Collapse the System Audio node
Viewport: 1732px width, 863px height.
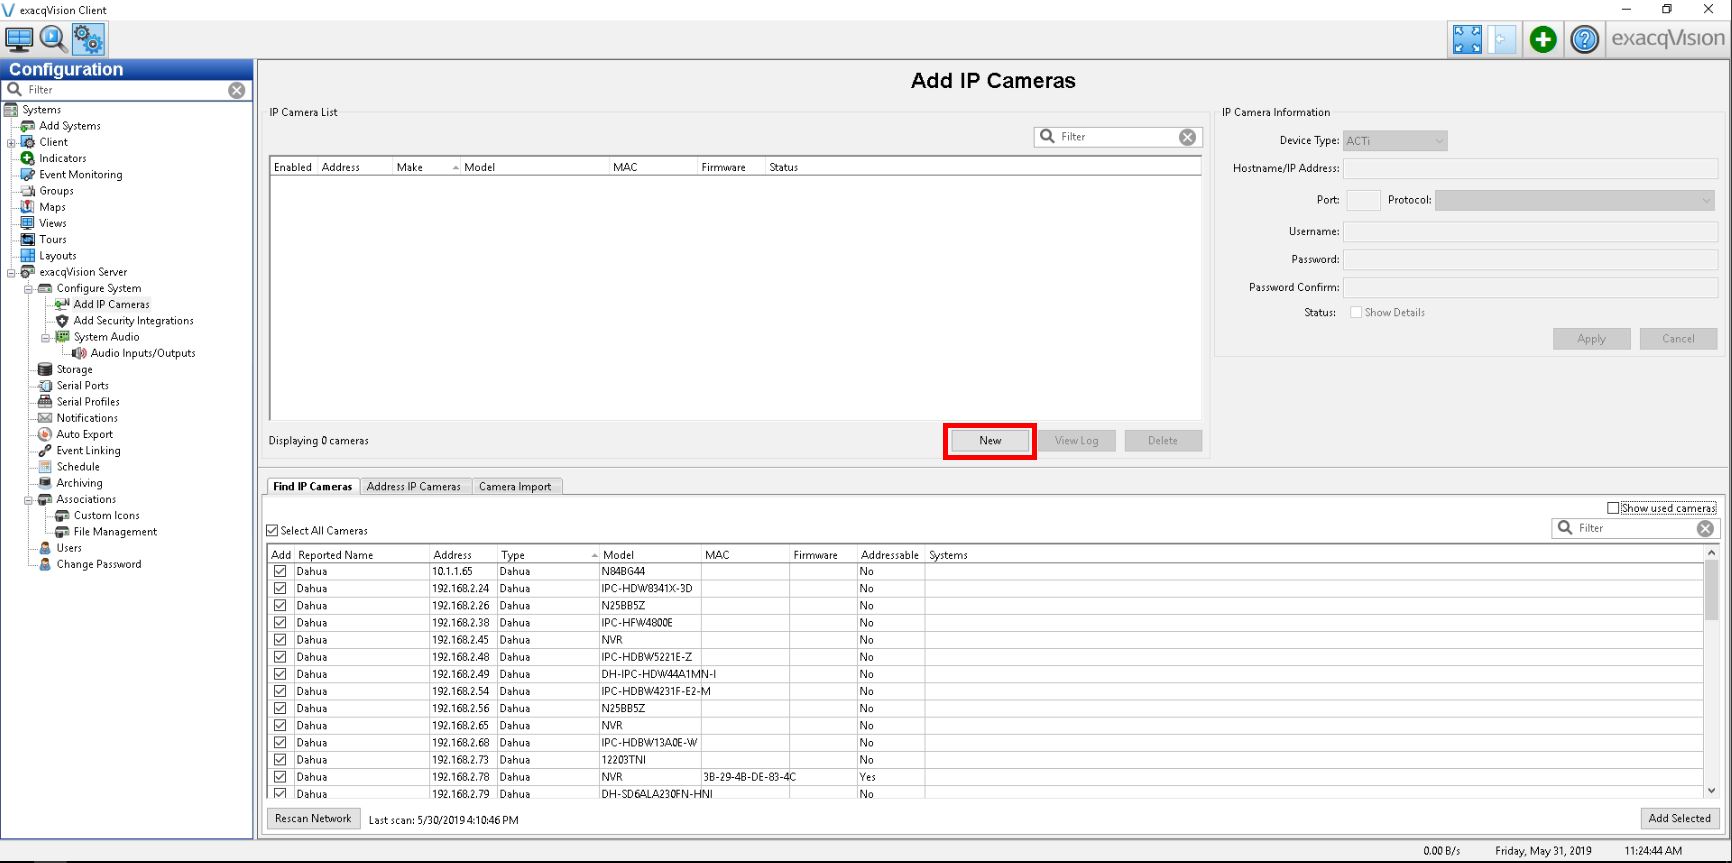[45, 338]
